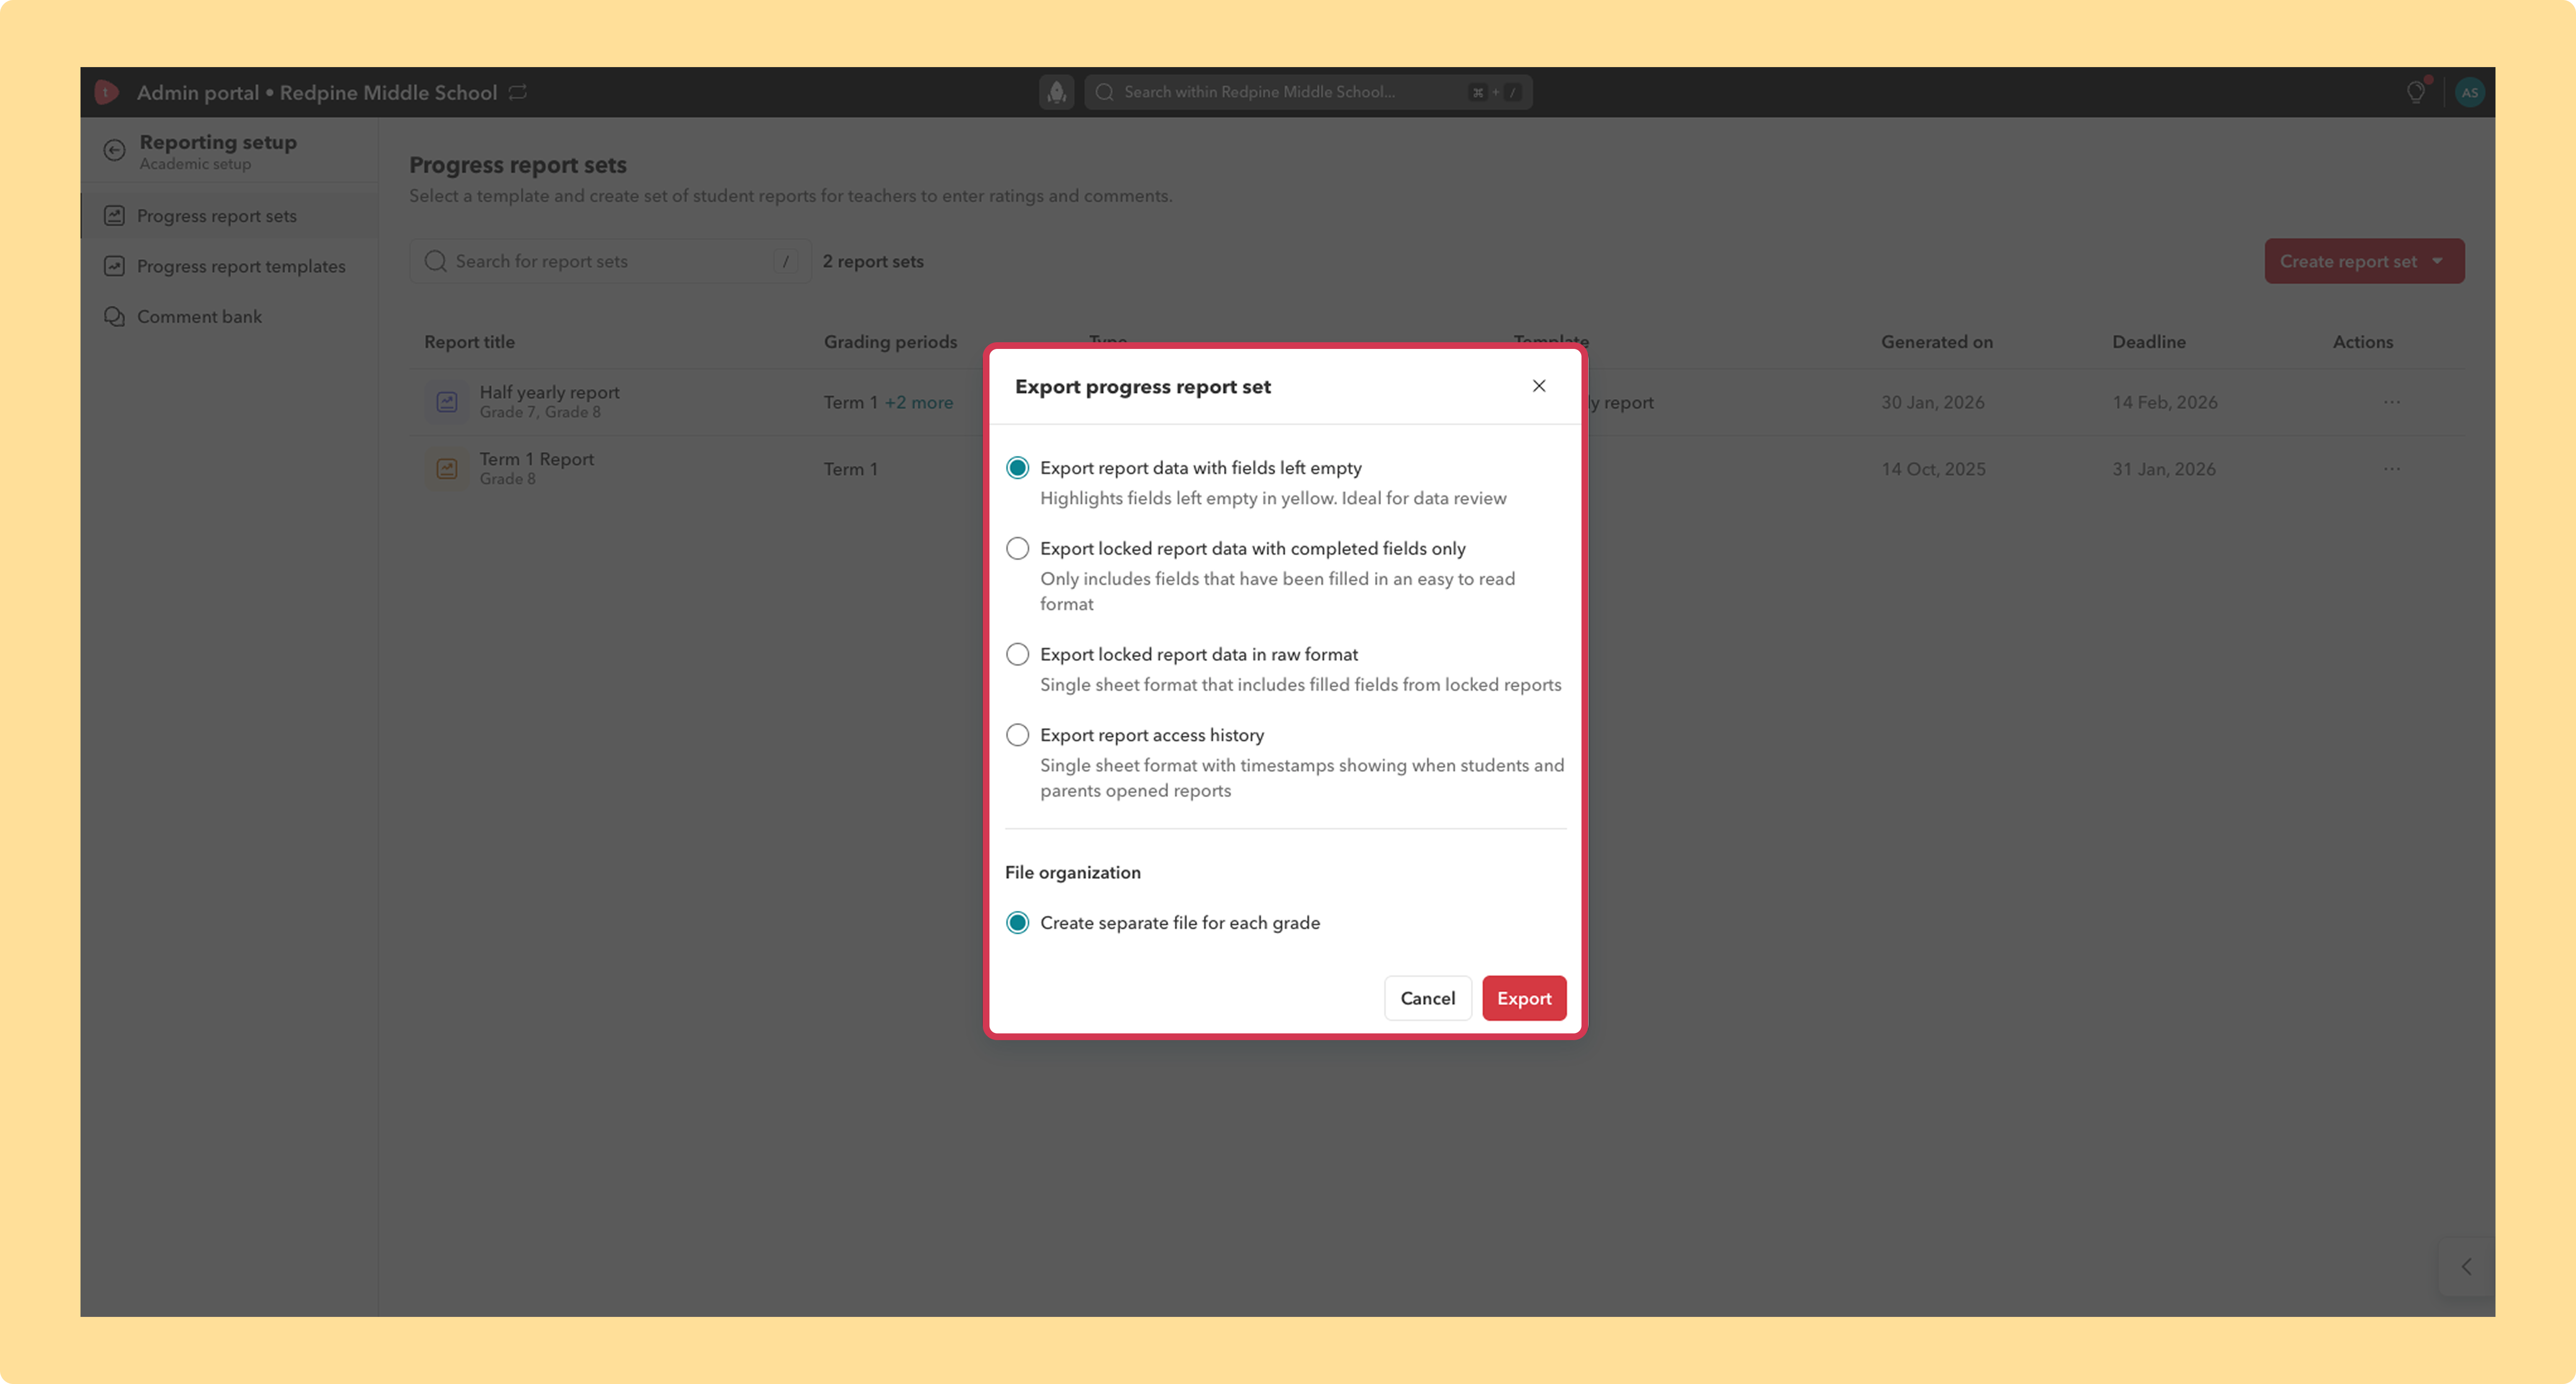Click the Grading periods column header
The image size is (2576, 1384).
[890, 342]
